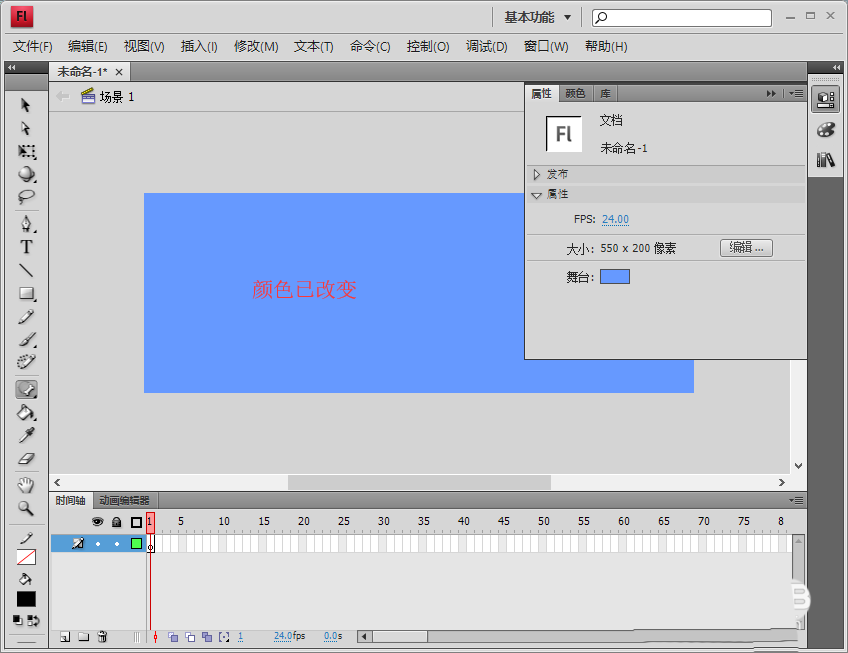Select the 3D Rotation tool
848x653 pixels.
point(26,174)
